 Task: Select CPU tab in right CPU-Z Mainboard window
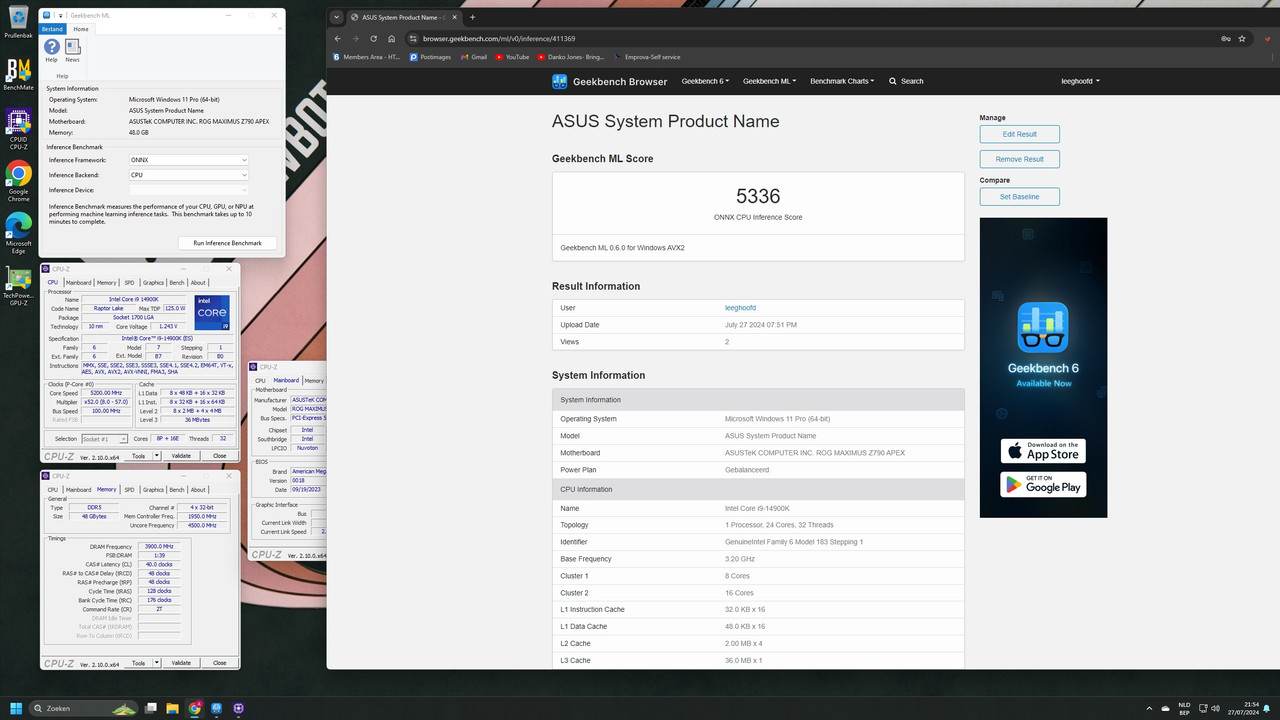pos(260,381)
